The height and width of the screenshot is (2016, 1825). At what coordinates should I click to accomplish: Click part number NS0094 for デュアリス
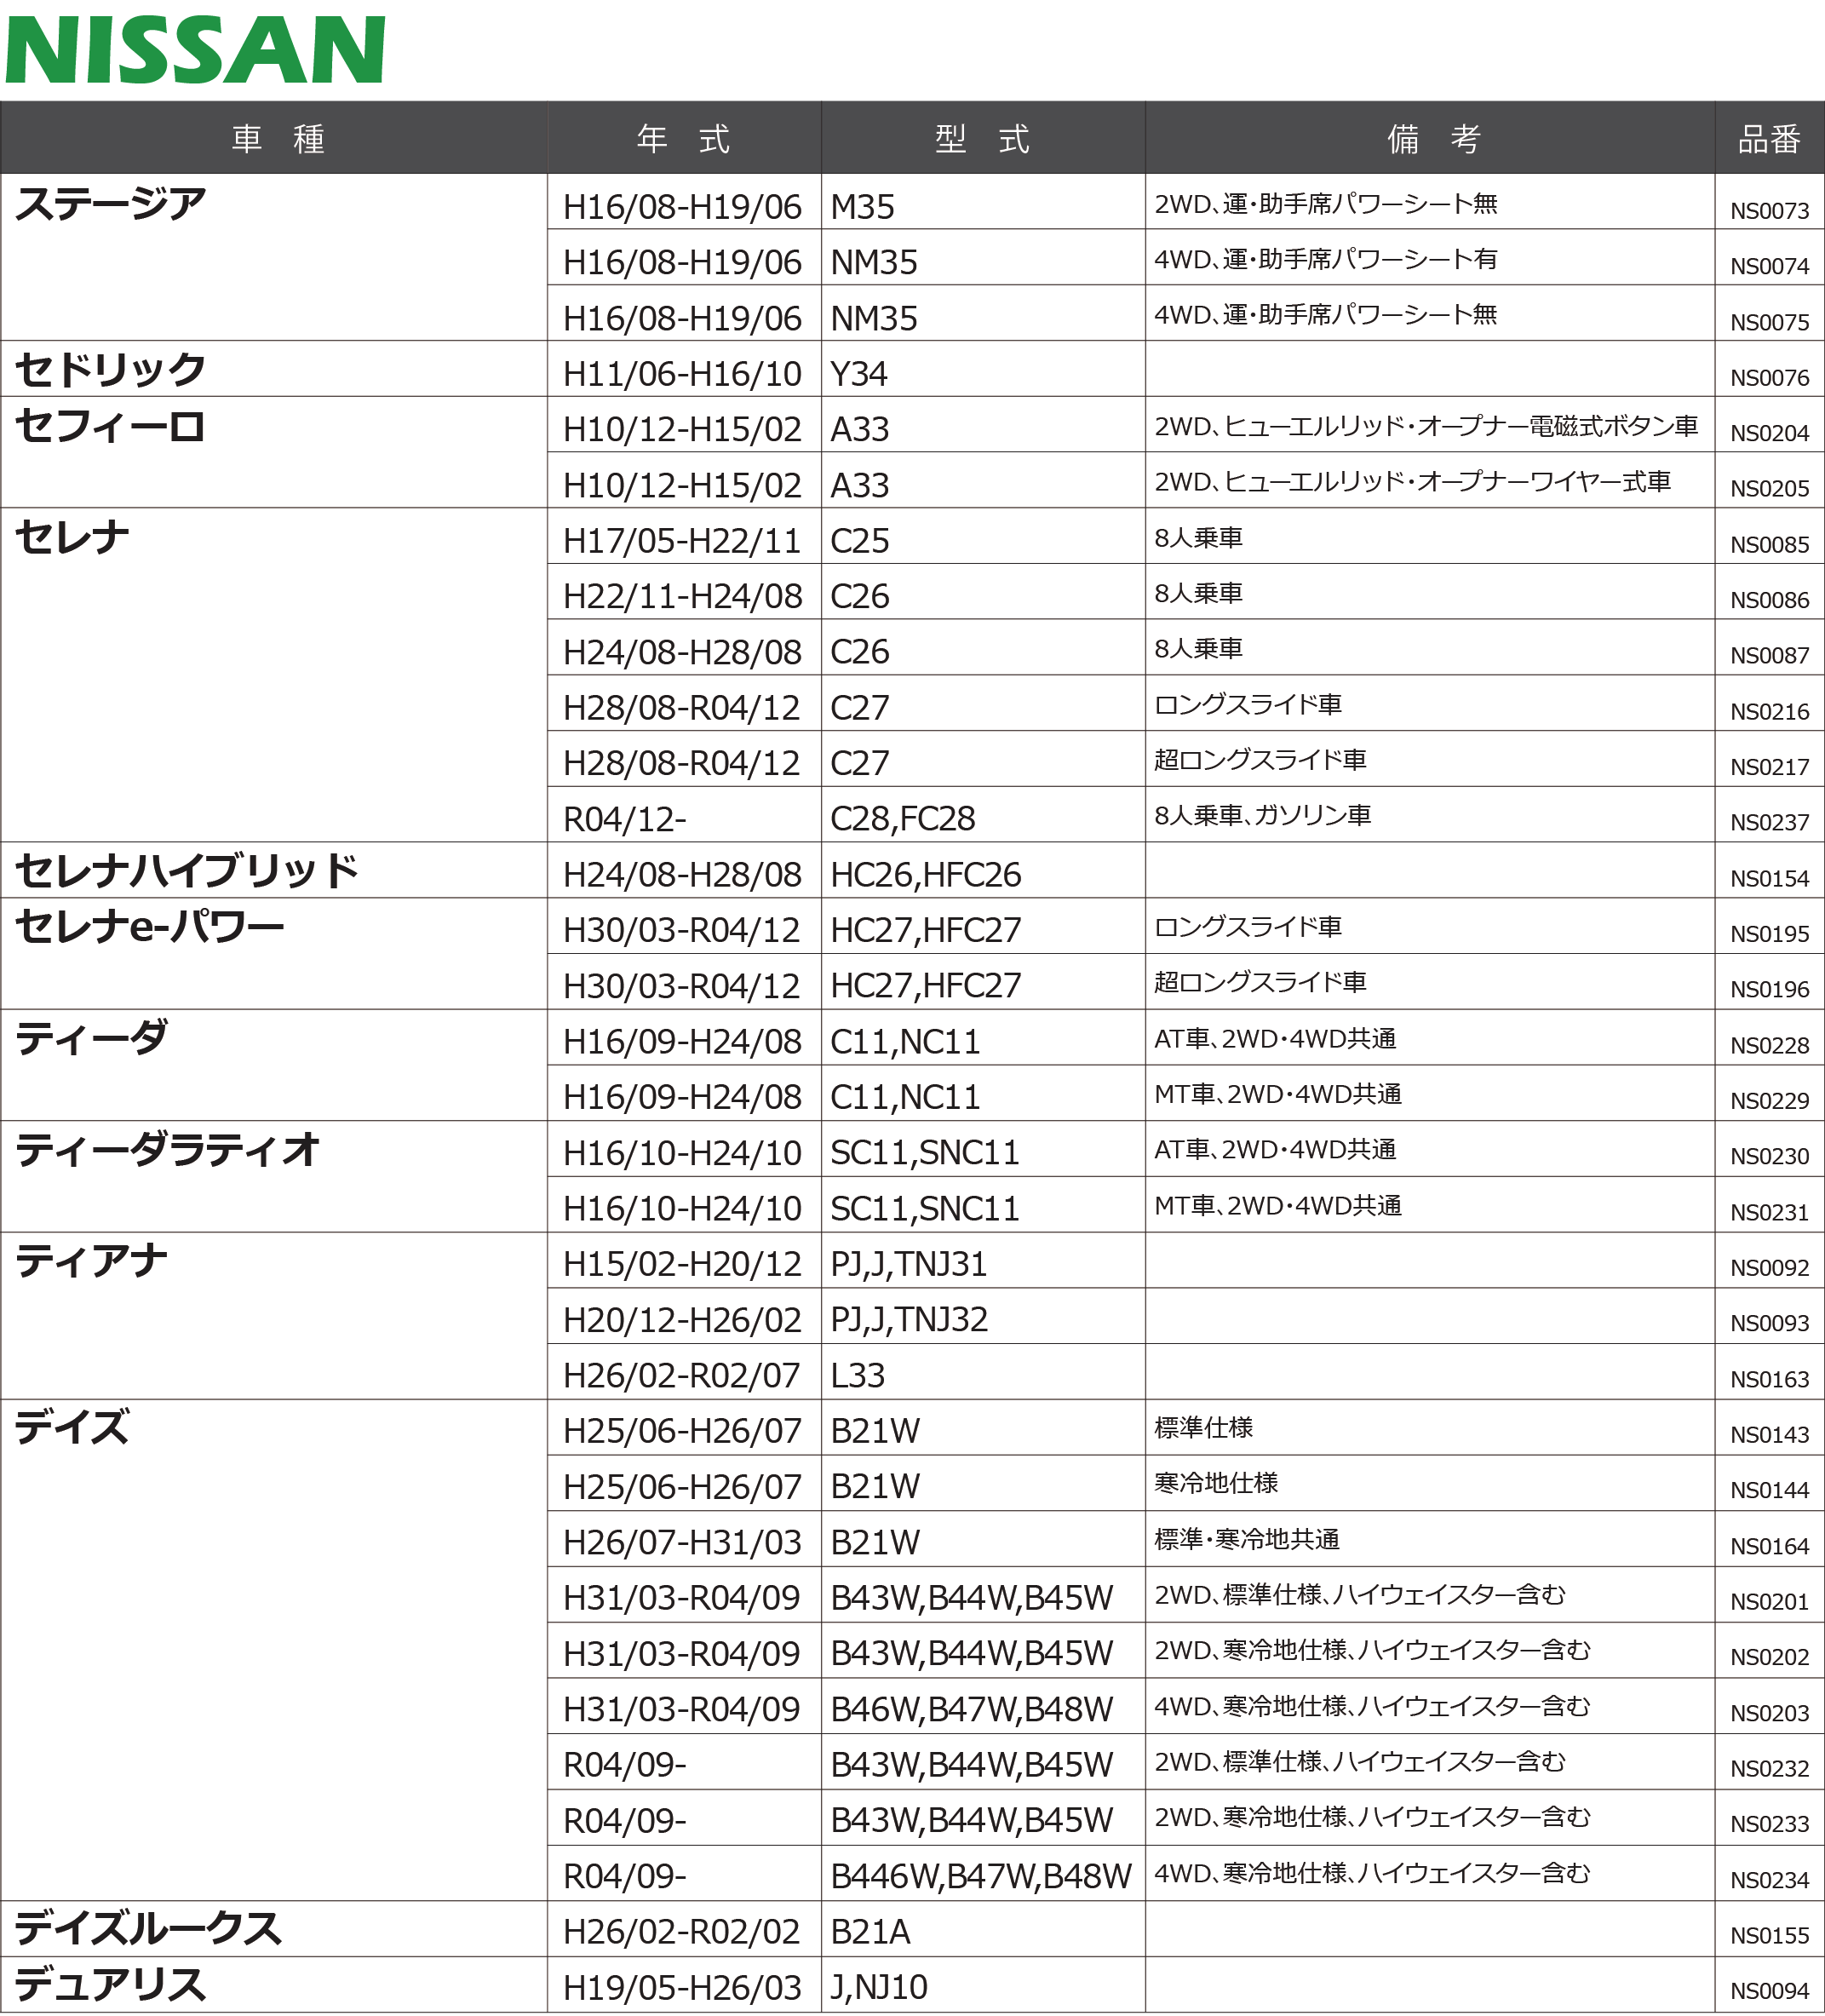1769,1991
